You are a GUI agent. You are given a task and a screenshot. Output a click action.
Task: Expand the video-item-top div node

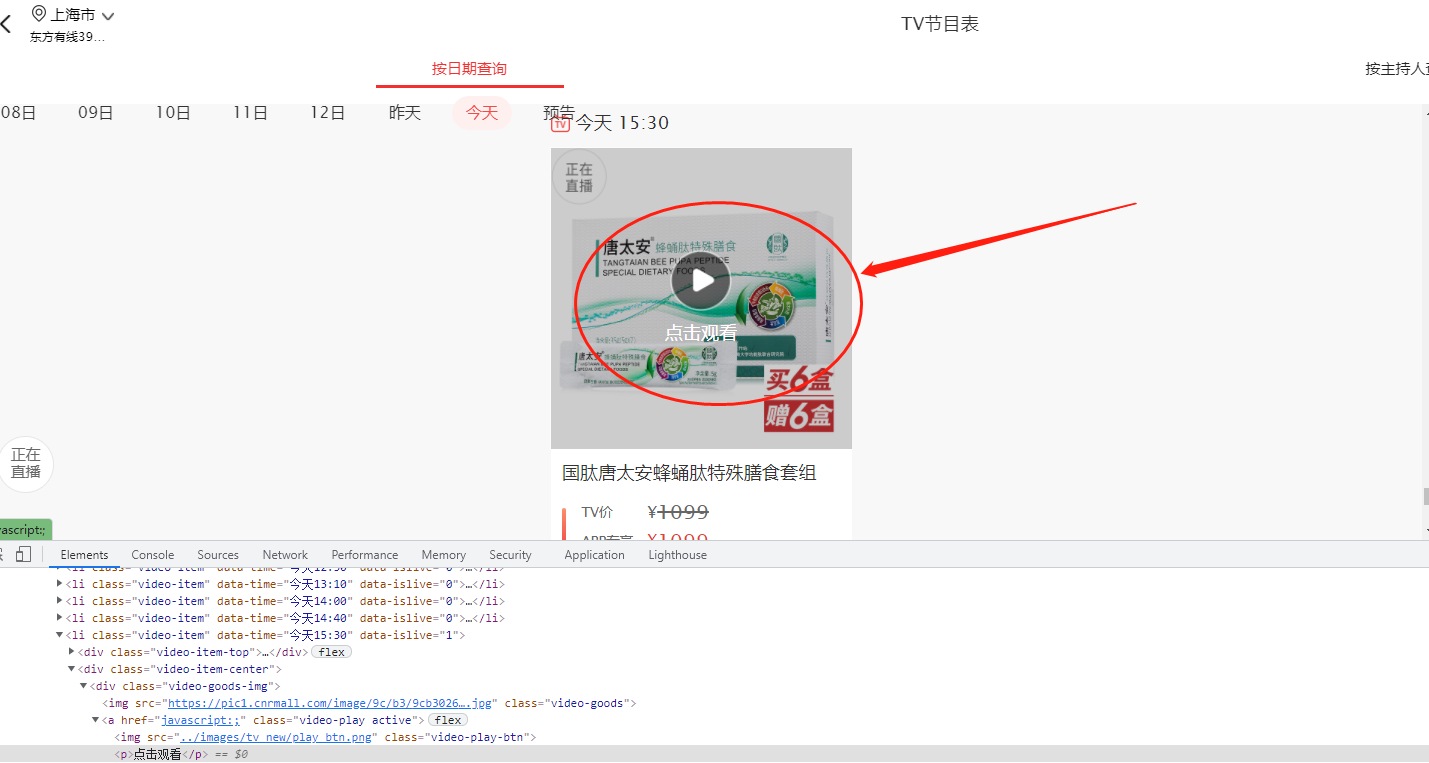pyautogui.click(x=72, y=652)
